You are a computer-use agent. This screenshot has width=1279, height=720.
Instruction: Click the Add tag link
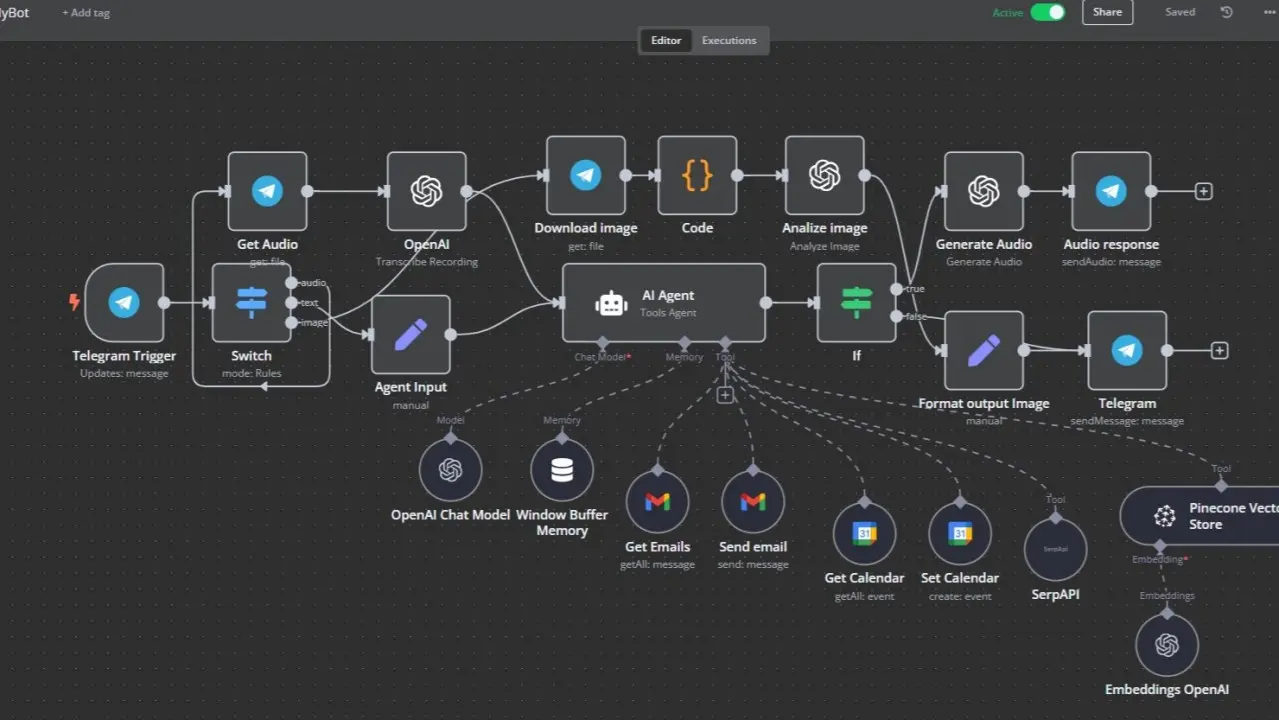point(86,13)
